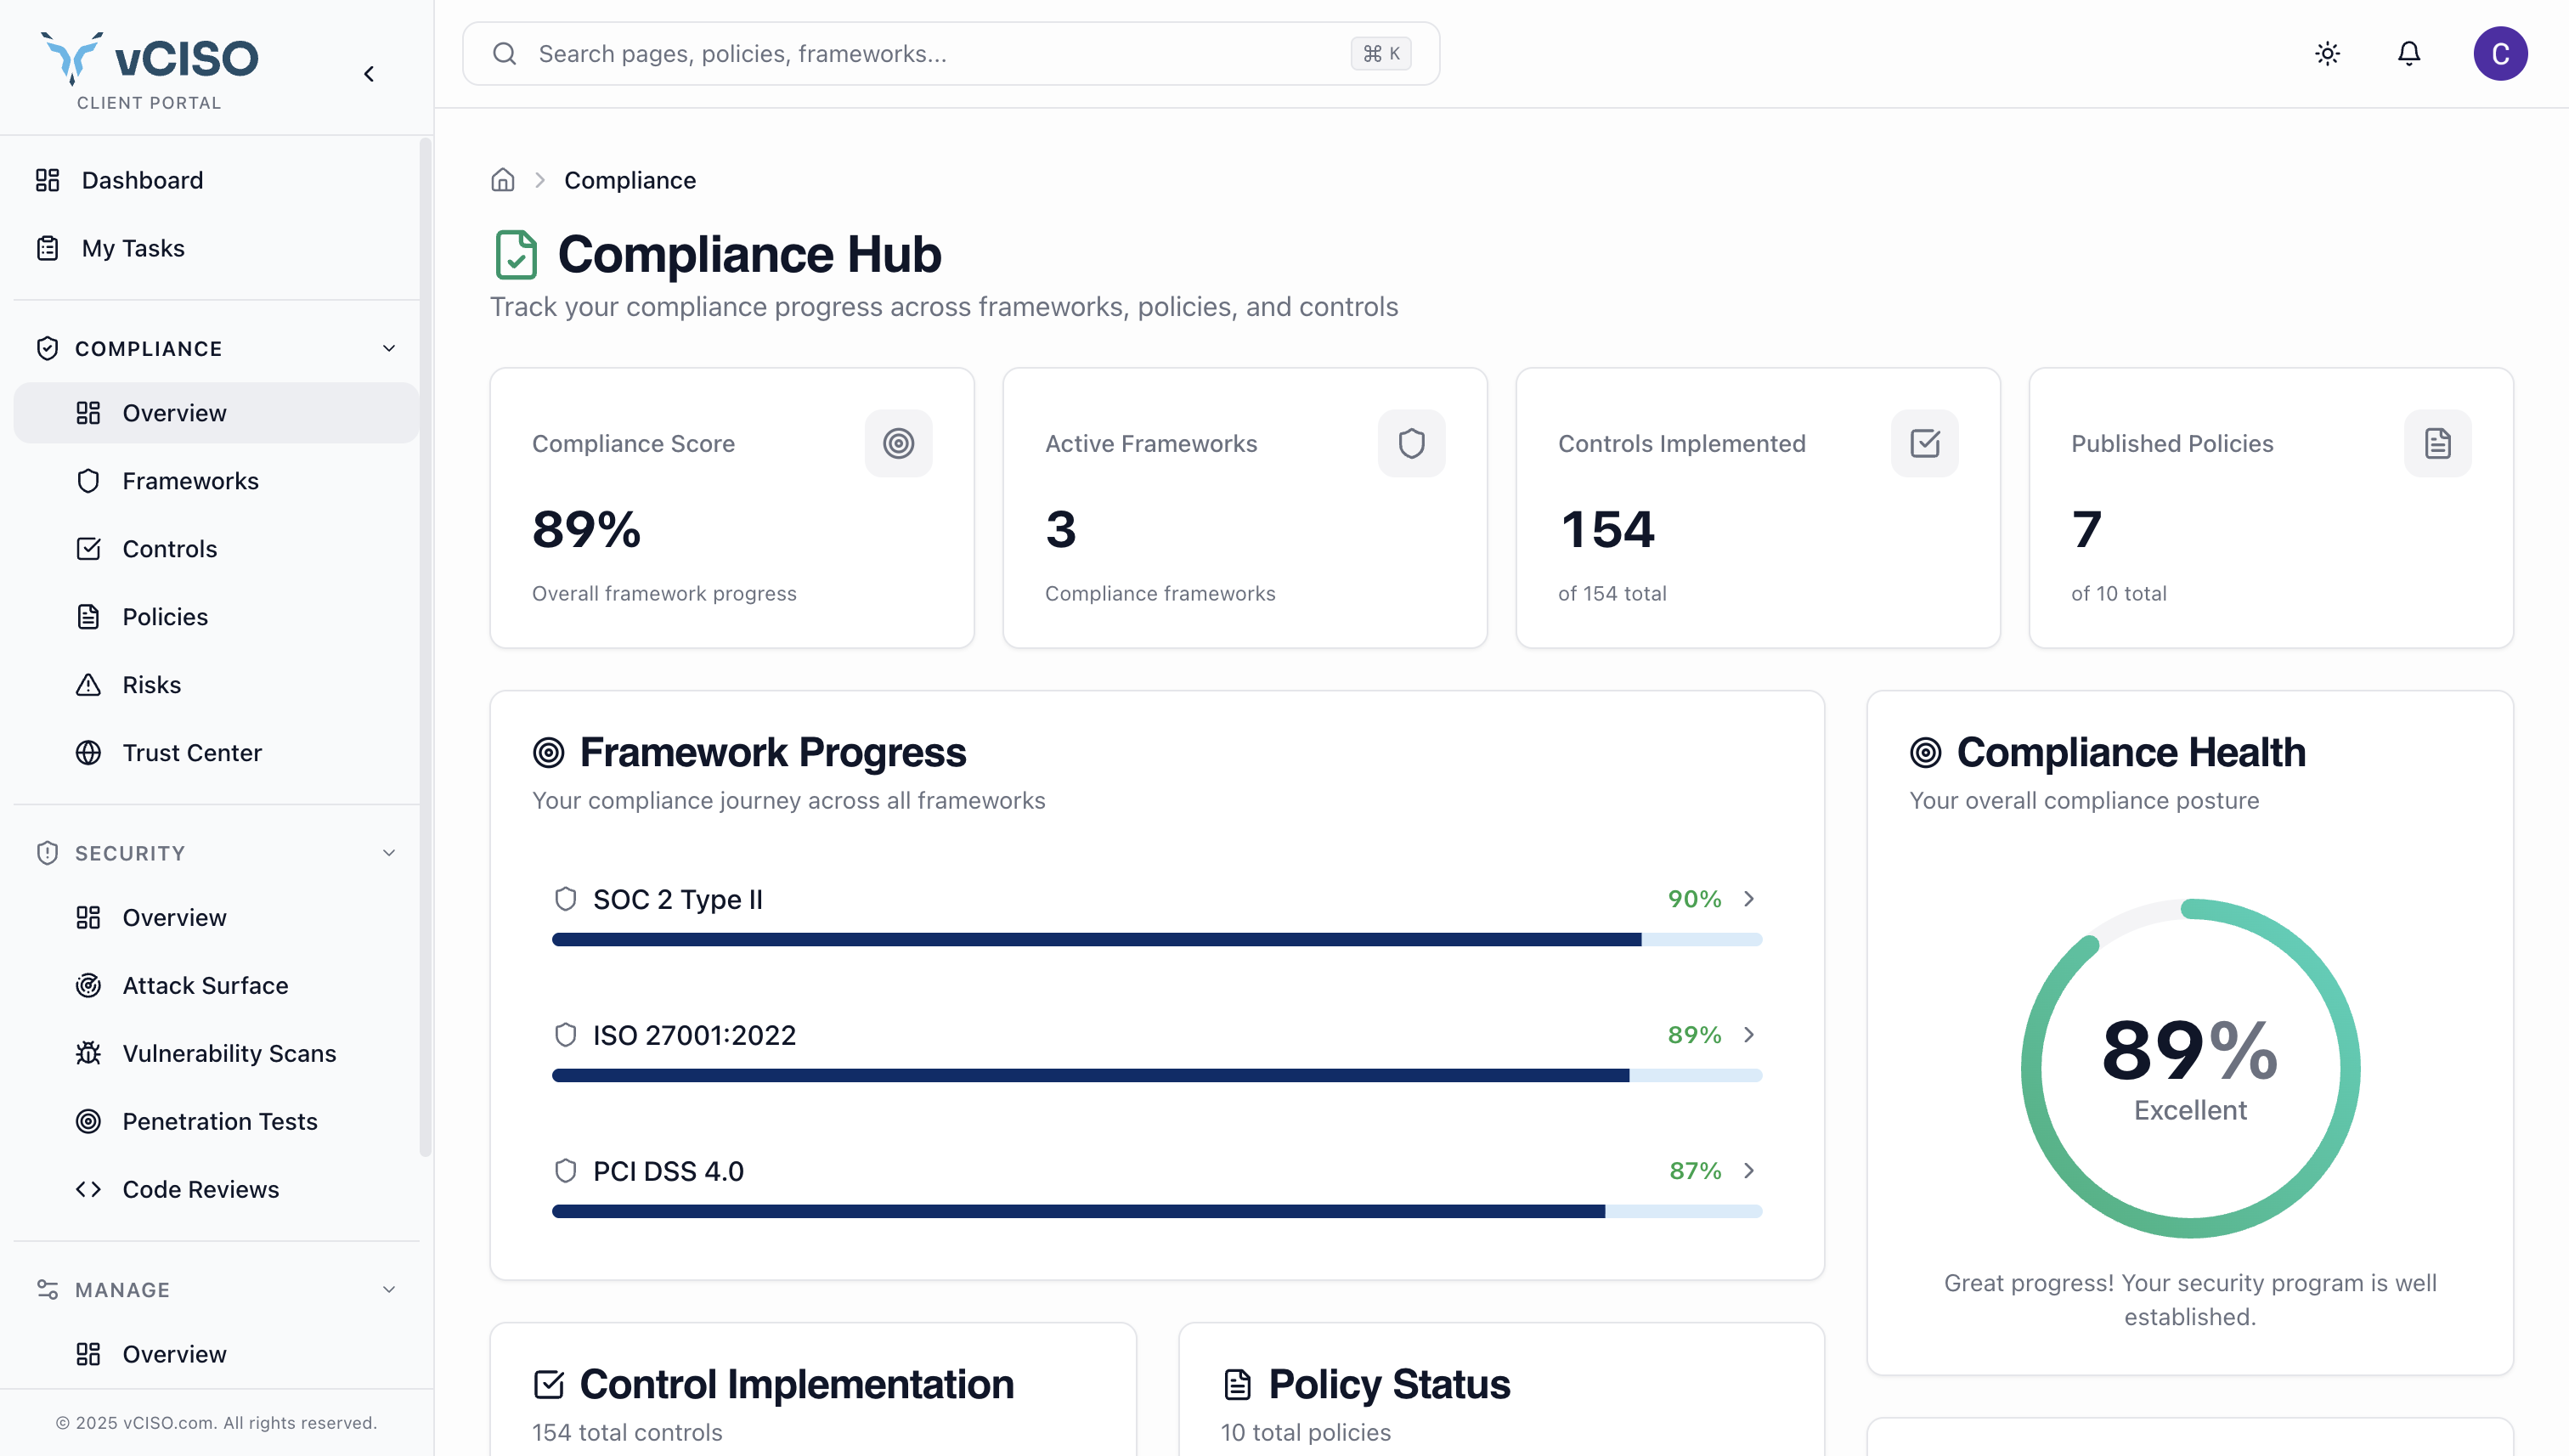
Task: Open ISO 27001:2022 details chevron
Action: click(x=1749, y=1035)
